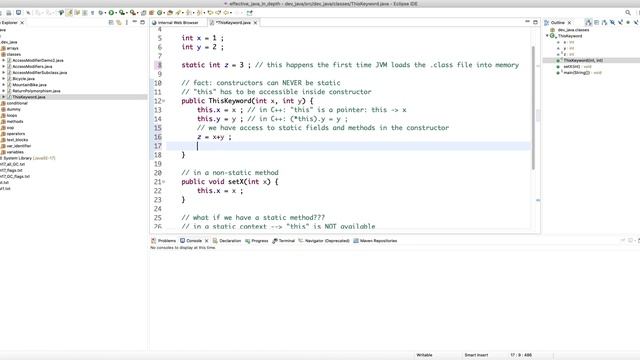Viewport: 640px width, 360px height.
Task: Fold the setX method at line 21
Action: pyautogui.click(x=164, y=182)
